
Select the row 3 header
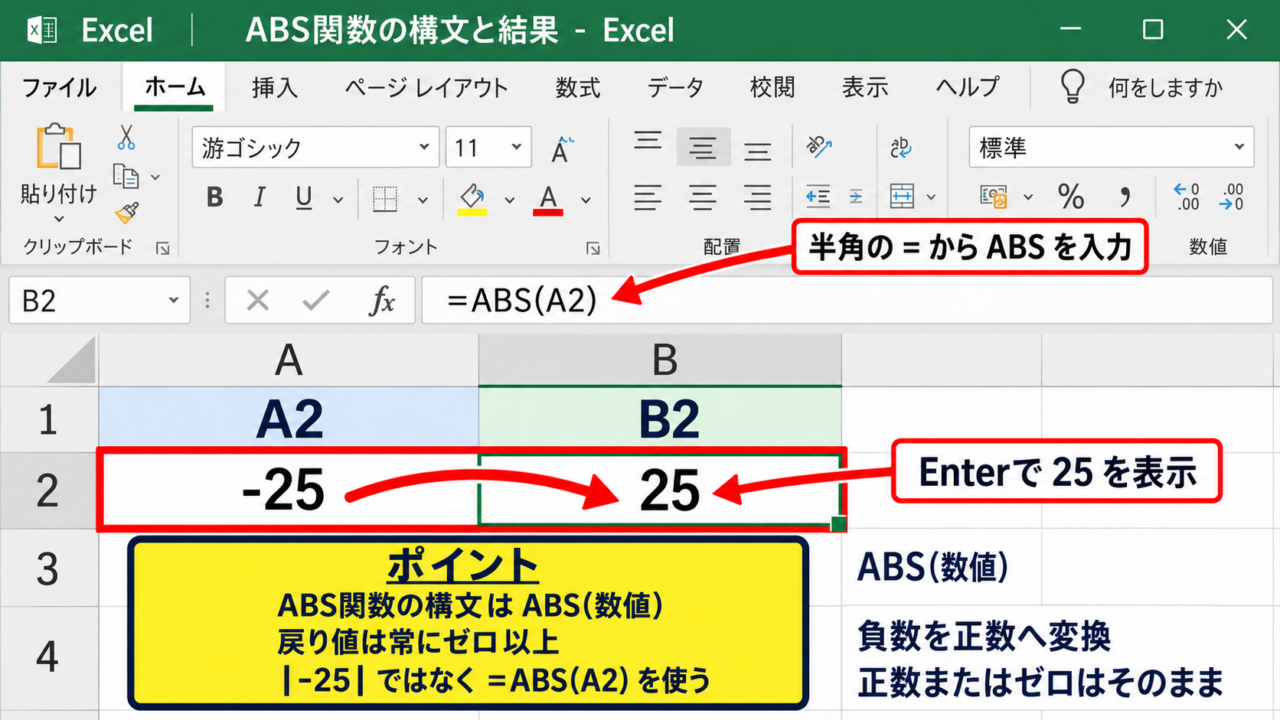coord(48,568)
